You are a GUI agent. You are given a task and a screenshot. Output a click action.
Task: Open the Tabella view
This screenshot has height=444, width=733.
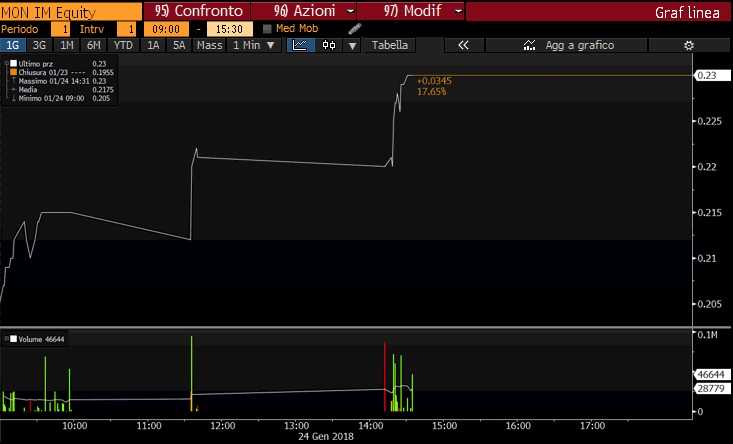(390, 45)
